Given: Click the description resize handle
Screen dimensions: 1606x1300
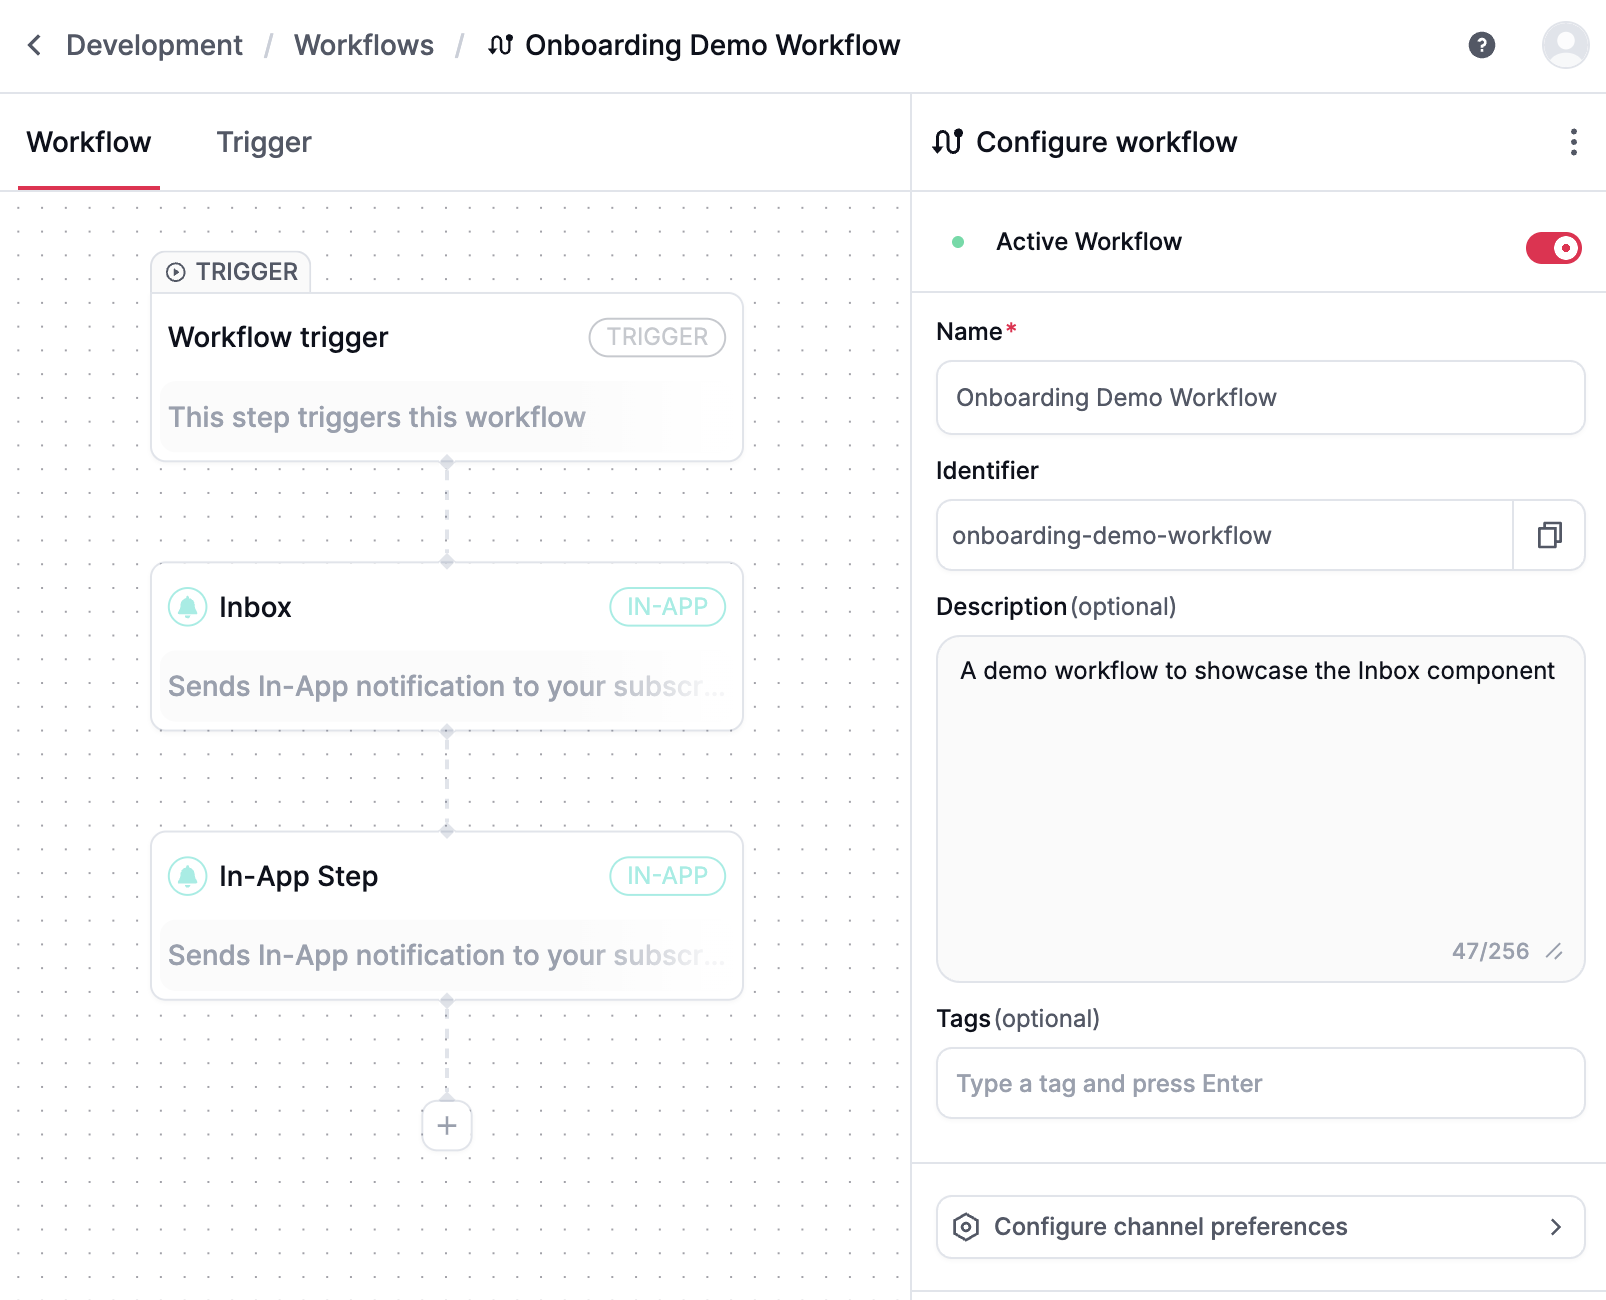Looking at the screenshot, I should point(1555,952).
